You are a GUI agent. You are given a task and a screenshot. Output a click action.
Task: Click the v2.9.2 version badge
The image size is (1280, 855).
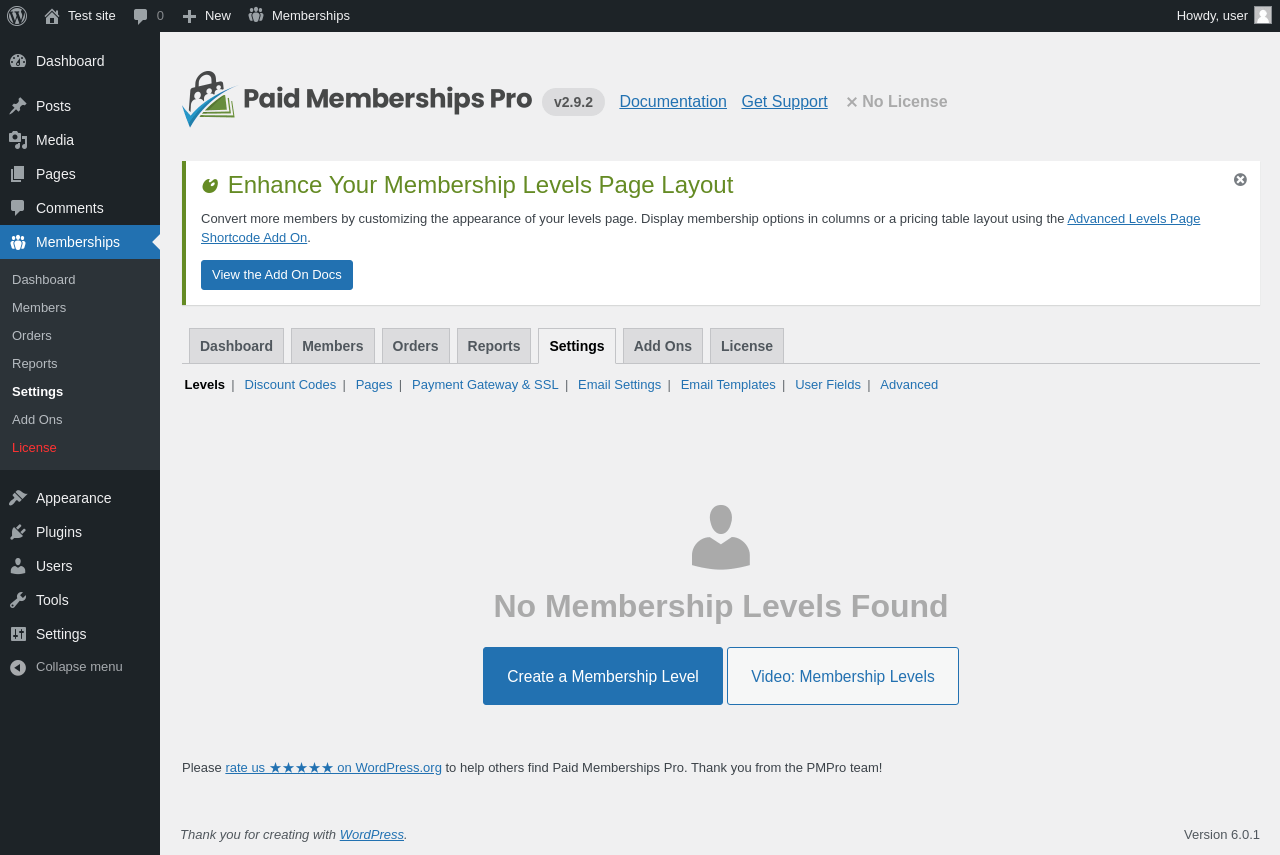pos(573,102)
